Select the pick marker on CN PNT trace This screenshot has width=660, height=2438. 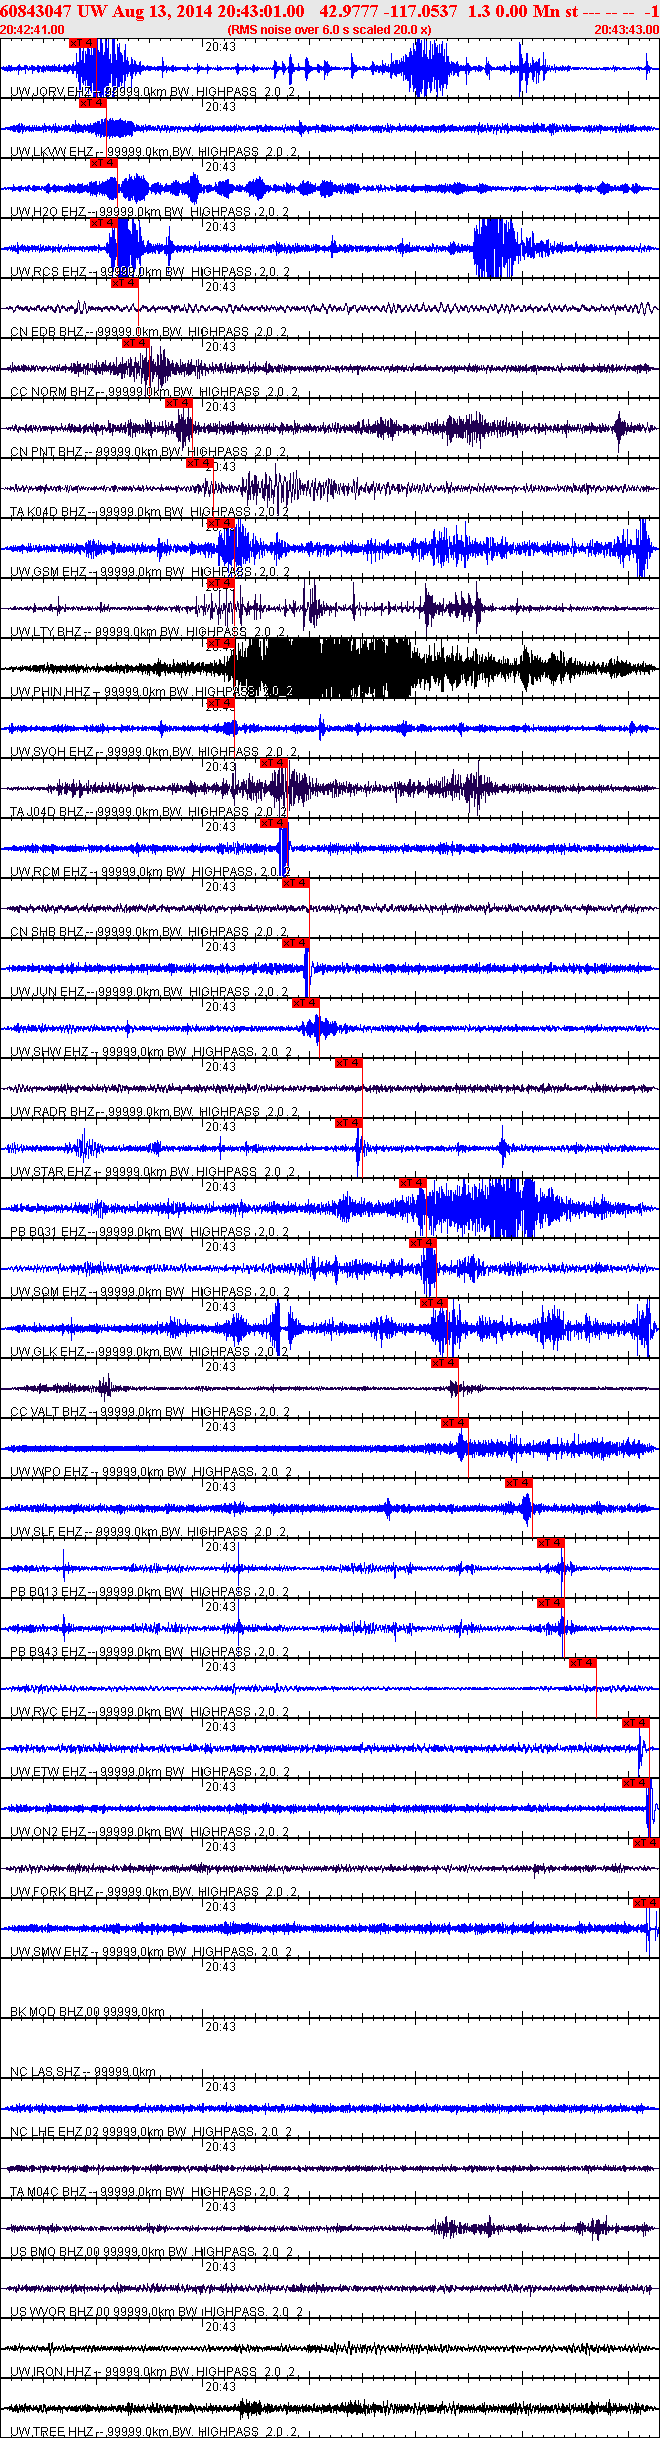179,403
